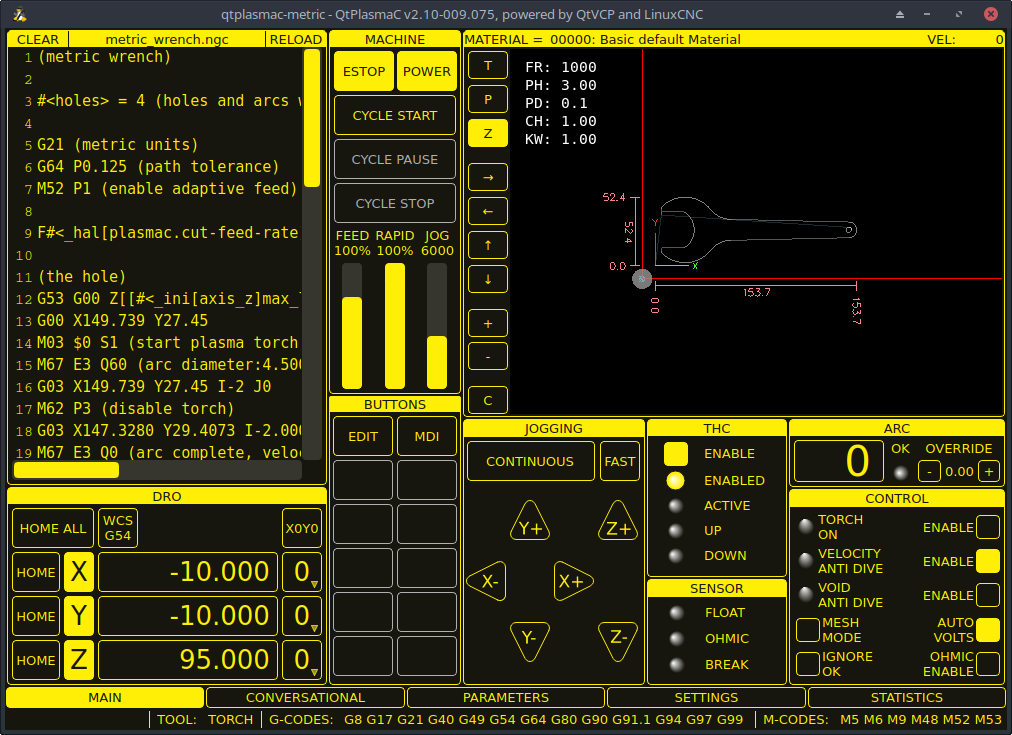Select the Top view icon in preview panel
Screen dimensions: 1012x735
click(x=487, y=65)
